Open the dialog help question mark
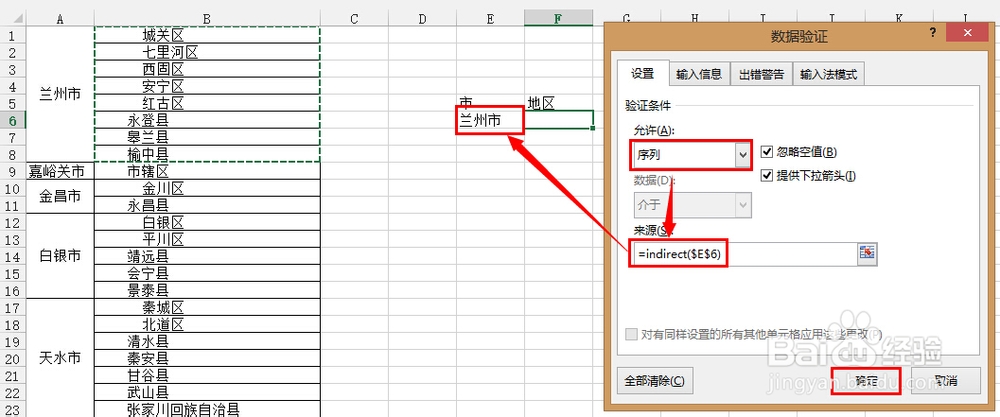This screenshot has width=1000, height=417. [932, 33]
